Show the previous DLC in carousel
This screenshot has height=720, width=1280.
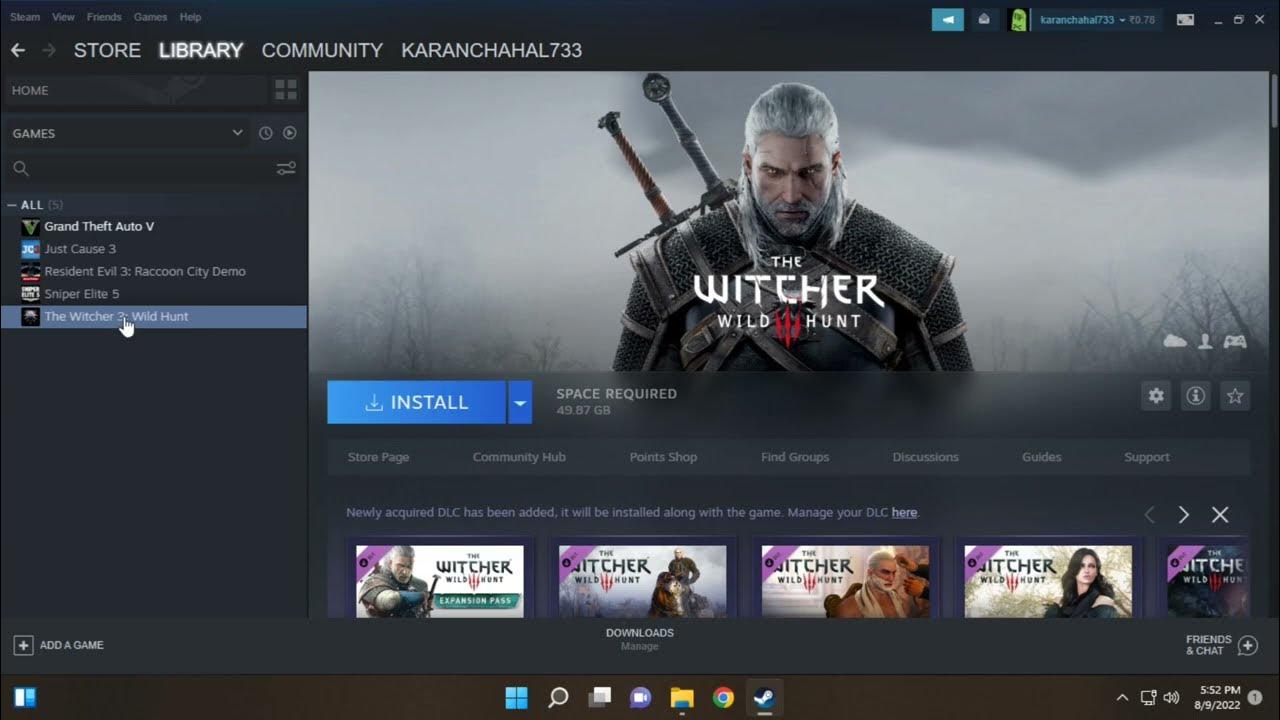[x=1149, y=514]
